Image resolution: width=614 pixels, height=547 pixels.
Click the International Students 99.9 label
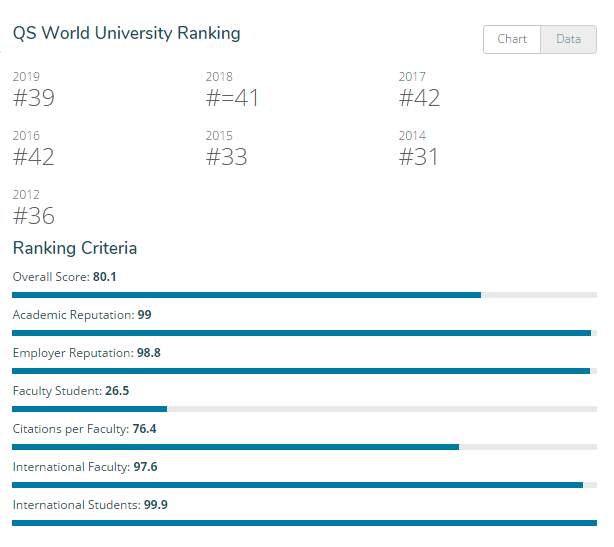[90, 505]
